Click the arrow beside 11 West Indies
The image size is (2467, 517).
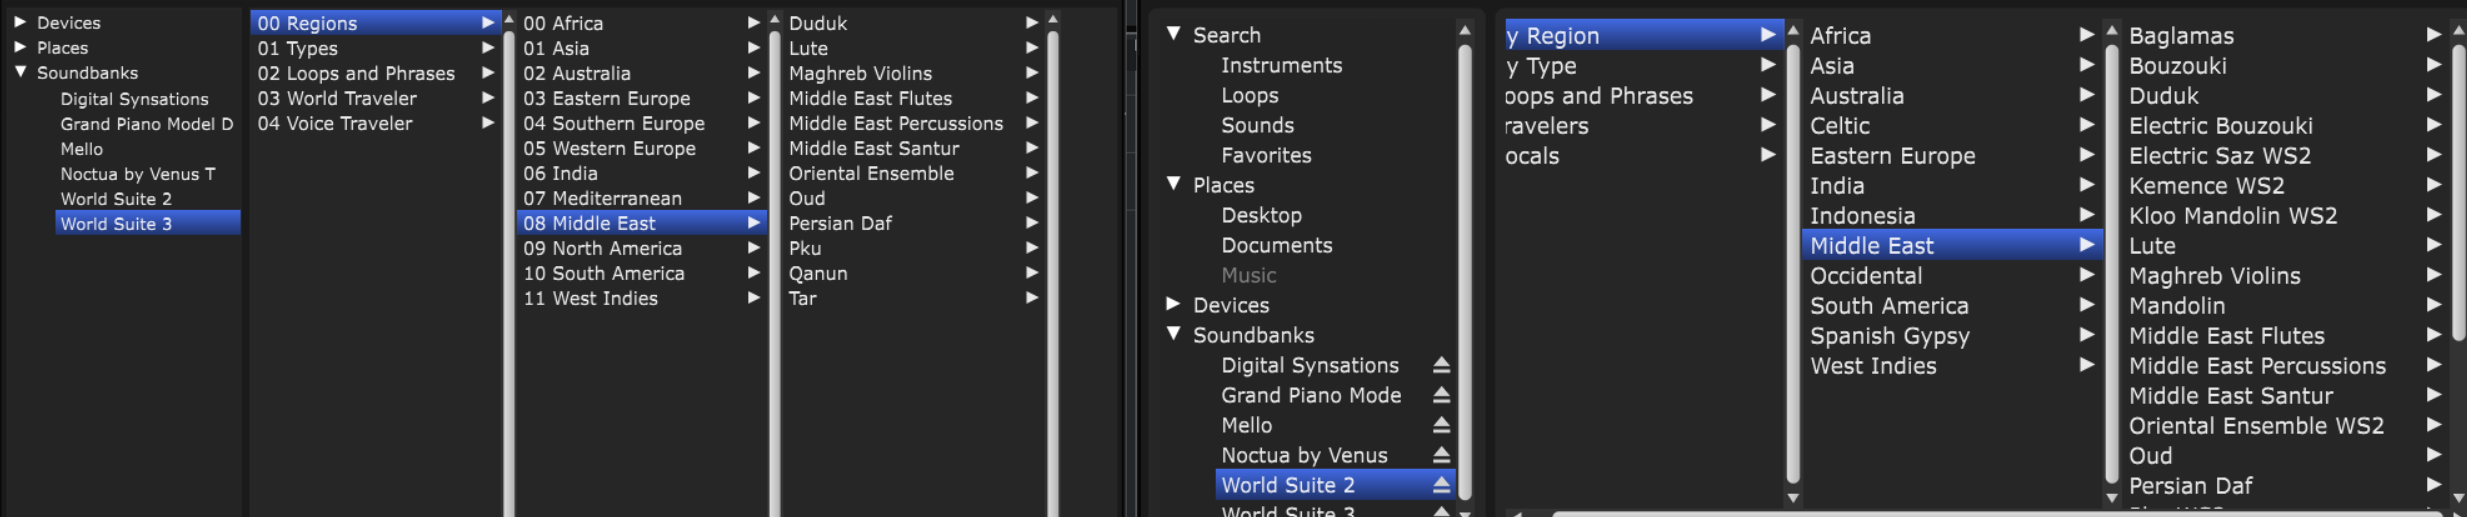point(753,298)
